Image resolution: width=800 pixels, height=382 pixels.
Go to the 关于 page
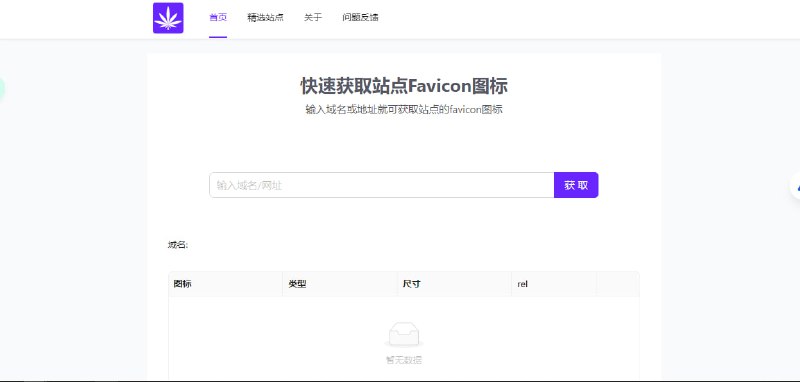[x=313, y=17]
